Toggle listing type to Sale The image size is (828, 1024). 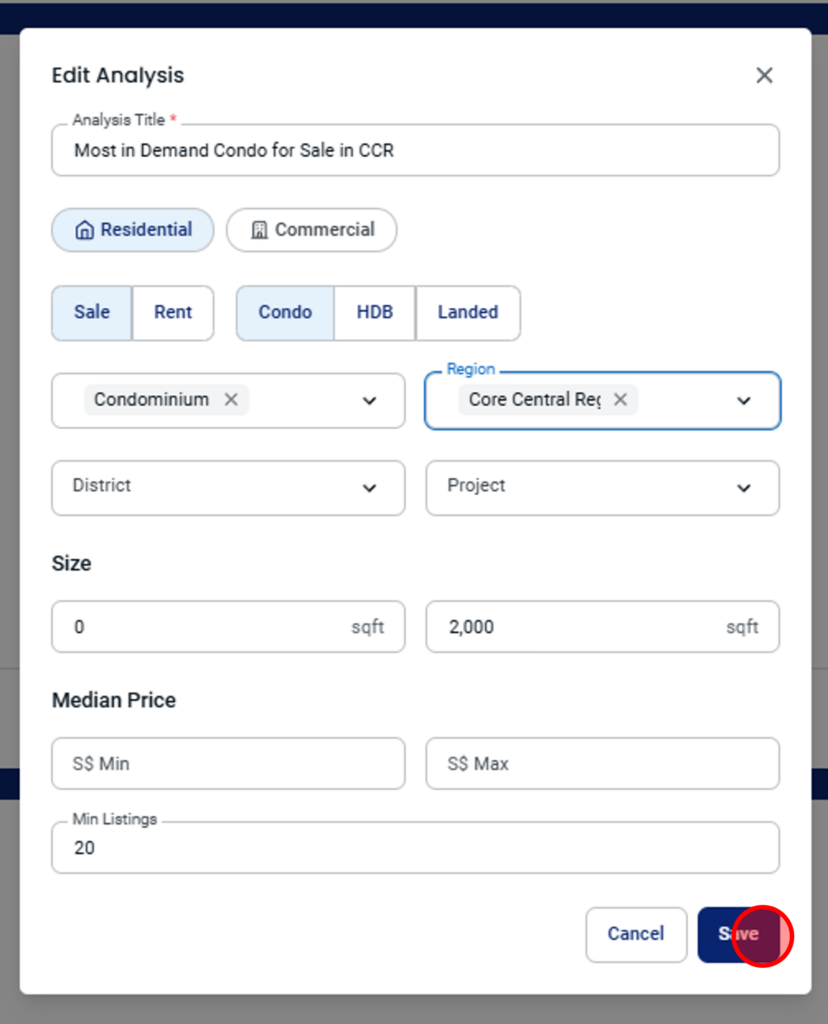tap(92, 313)
